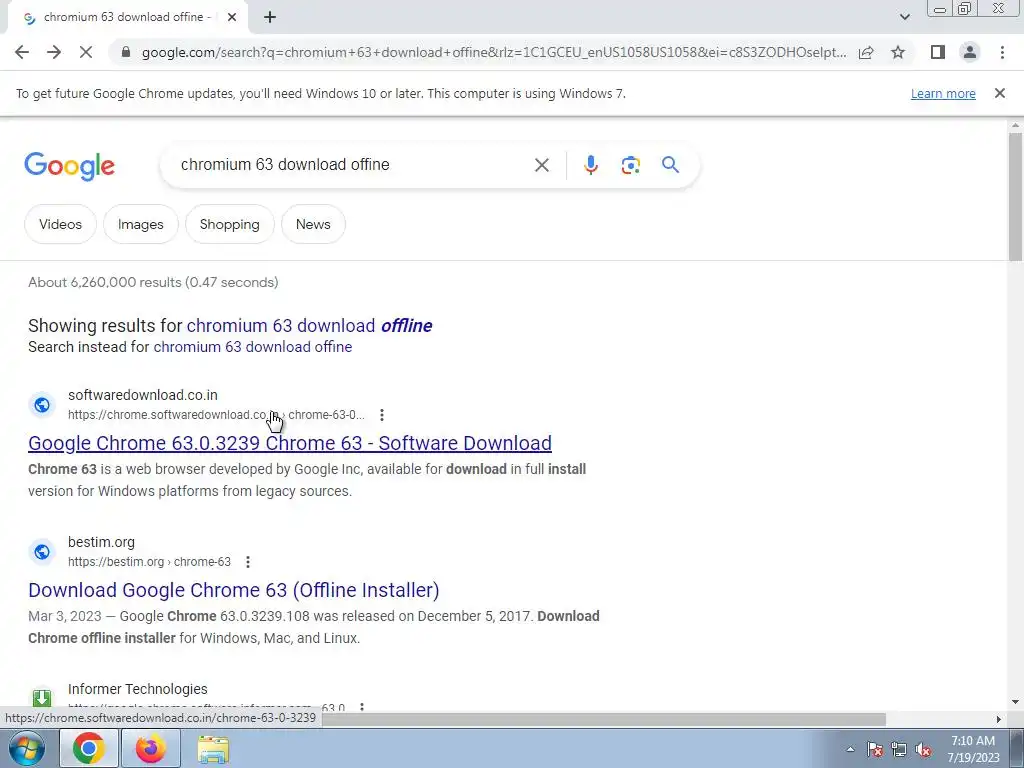Screen dimensions: 1024x768
Task: Stop loading the page
Action: tap(86, 52)
